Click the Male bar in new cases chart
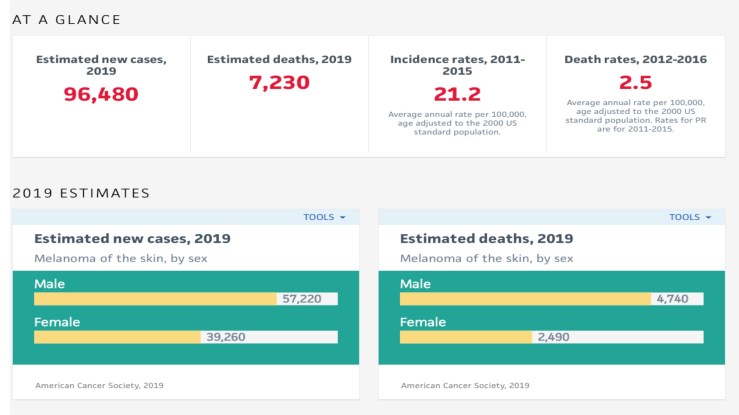Screen dimensions: 739x415 coord(155,299)
